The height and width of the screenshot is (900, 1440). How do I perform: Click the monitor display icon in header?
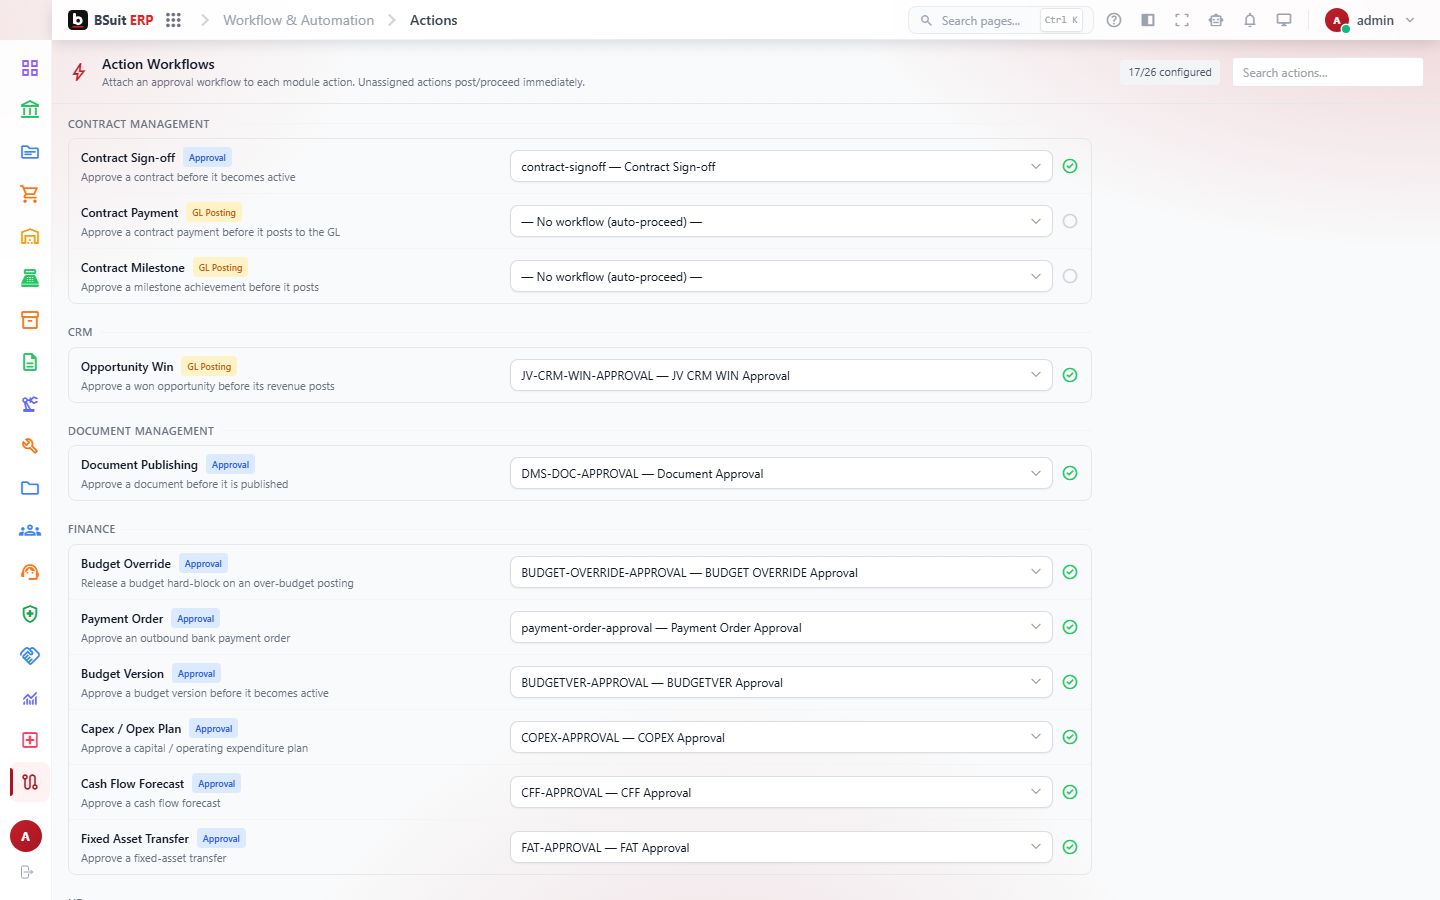[x=1284, y=20]
